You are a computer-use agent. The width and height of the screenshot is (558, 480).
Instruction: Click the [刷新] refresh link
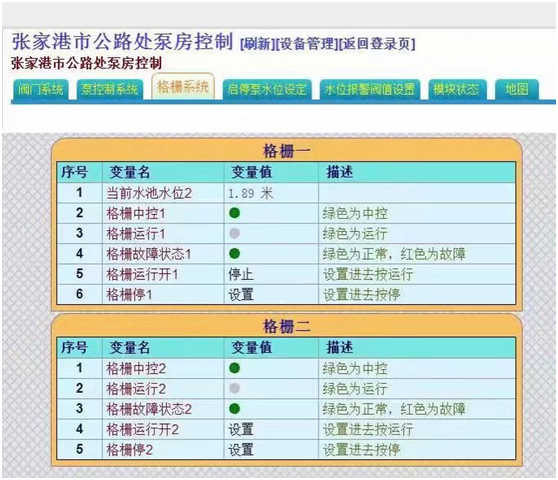[x=258, y=44]
